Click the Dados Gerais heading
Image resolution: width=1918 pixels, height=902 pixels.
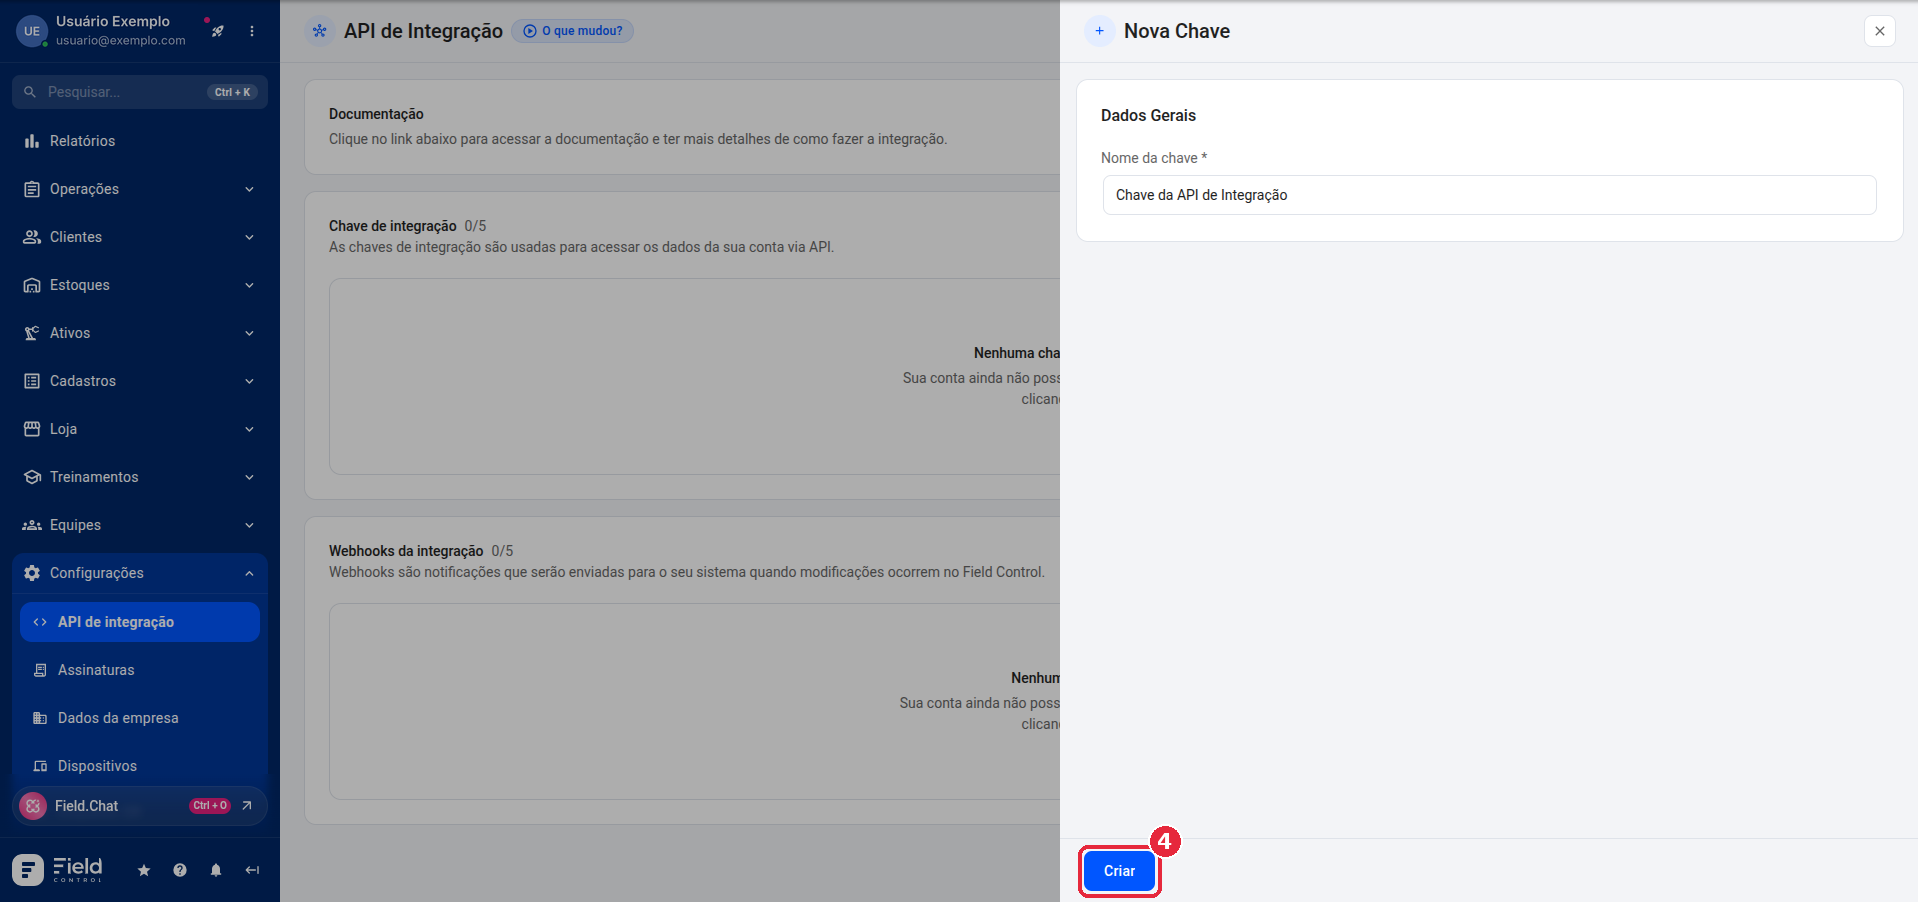[1148, 115]
